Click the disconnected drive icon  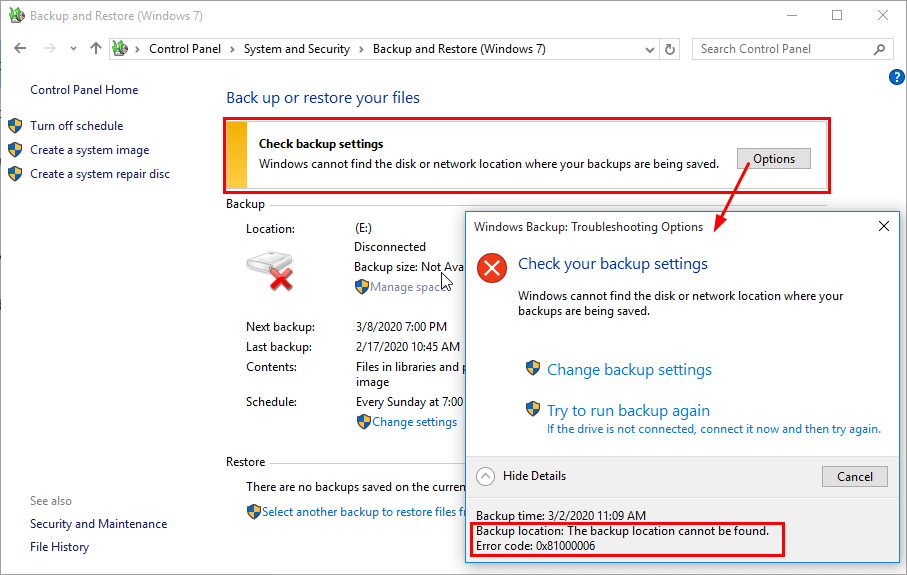[270, 270]
